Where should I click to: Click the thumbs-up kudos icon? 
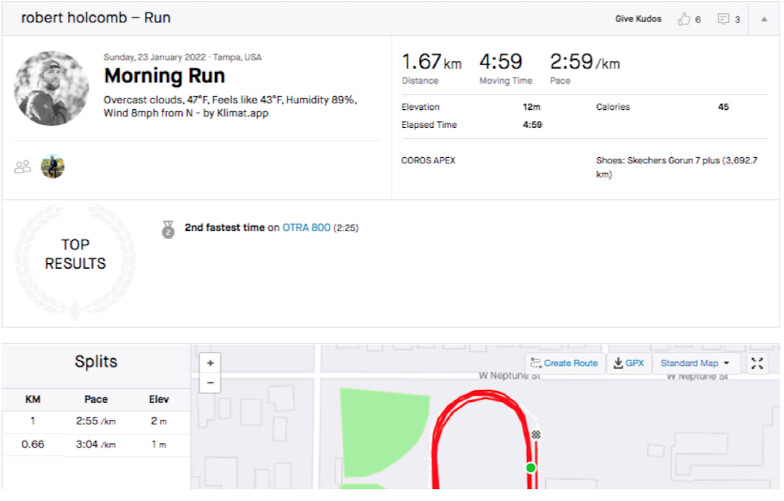tap(684, 19)
